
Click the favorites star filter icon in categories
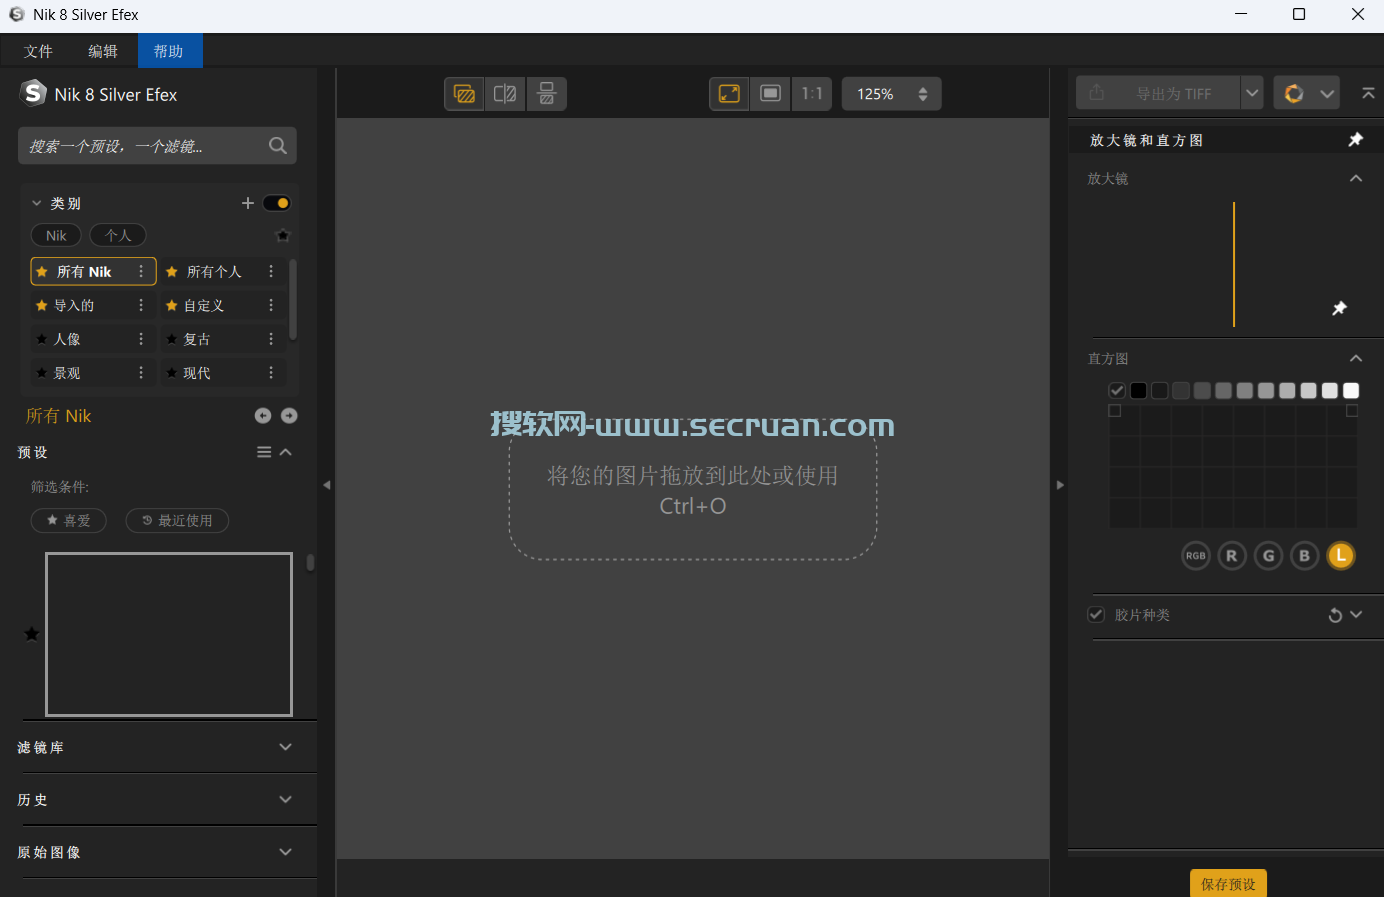coord(283,236)
